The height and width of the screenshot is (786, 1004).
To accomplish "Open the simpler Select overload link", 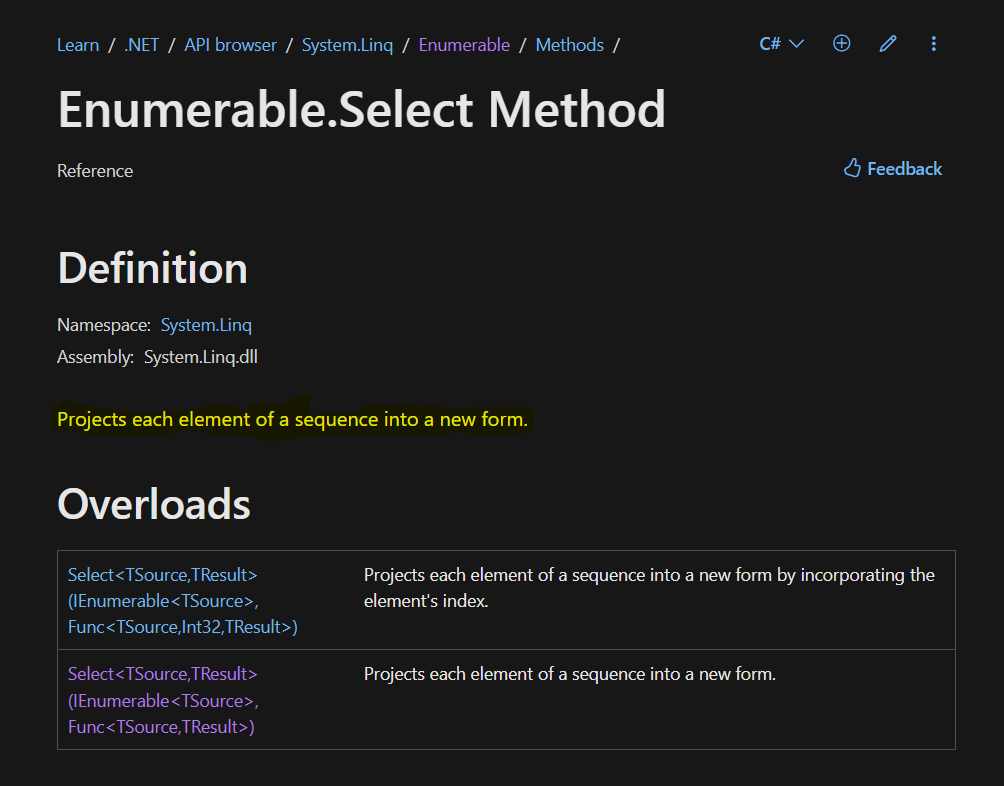I will (162, 700).
